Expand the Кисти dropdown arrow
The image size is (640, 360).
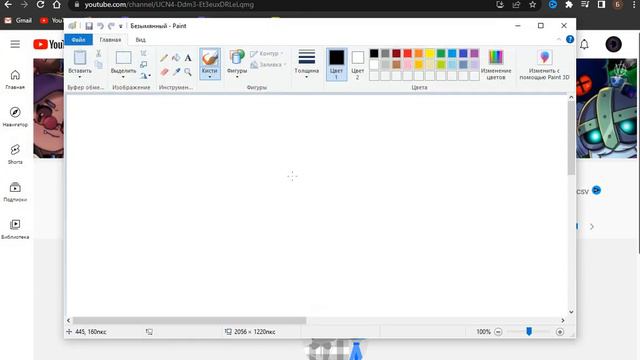coord(210,77)
